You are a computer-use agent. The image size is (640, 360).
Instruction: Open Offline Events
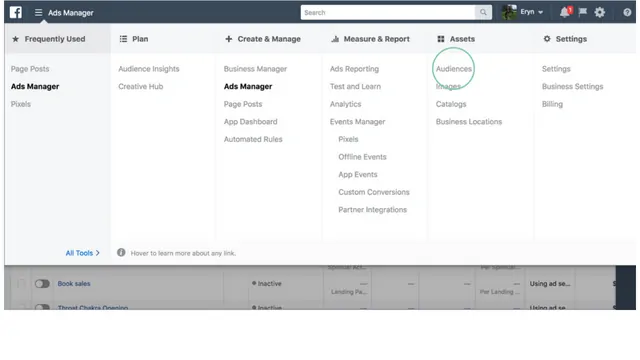click(362, 156)
